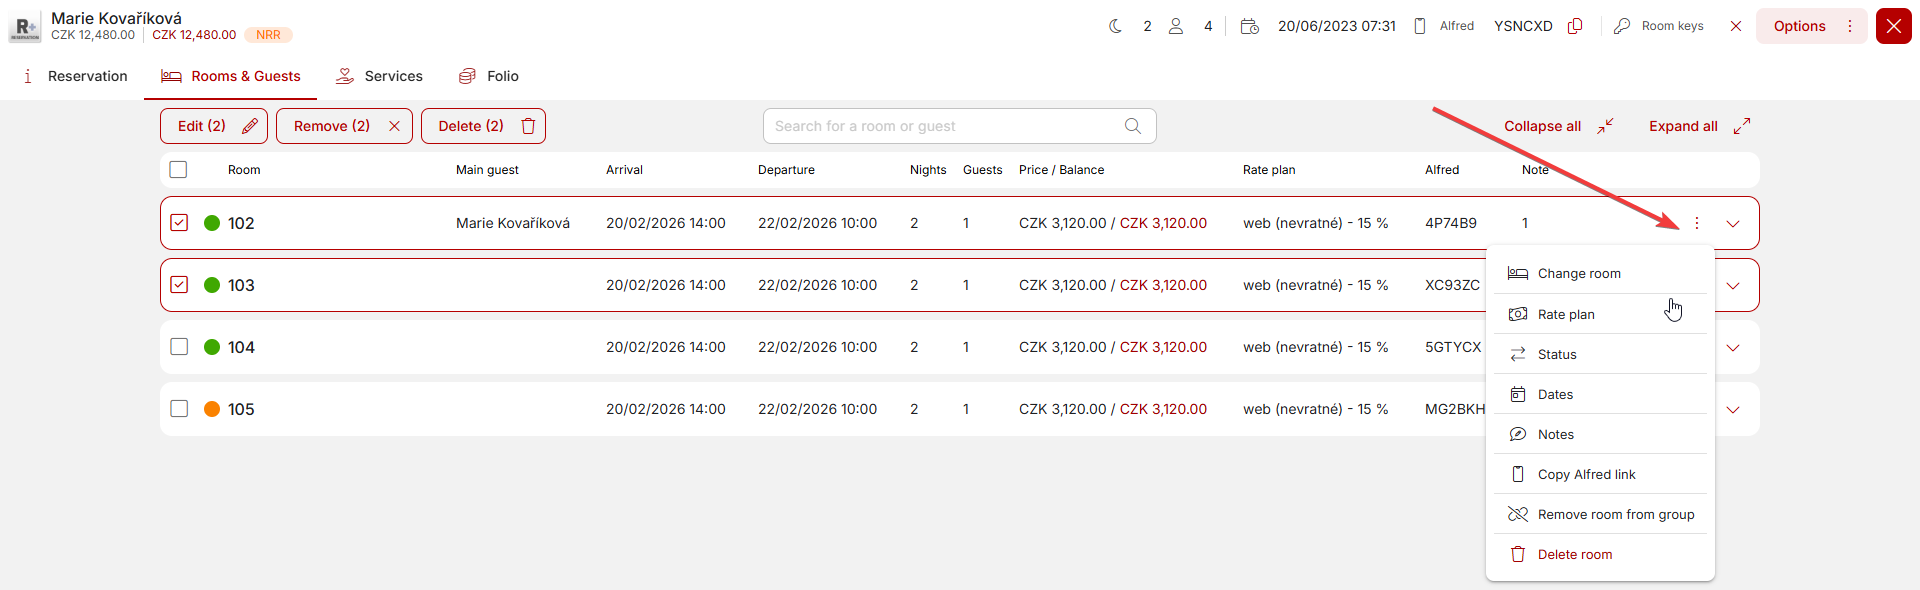
Task: Click the R+ reservation logo
Action: (x=25, y=27)
